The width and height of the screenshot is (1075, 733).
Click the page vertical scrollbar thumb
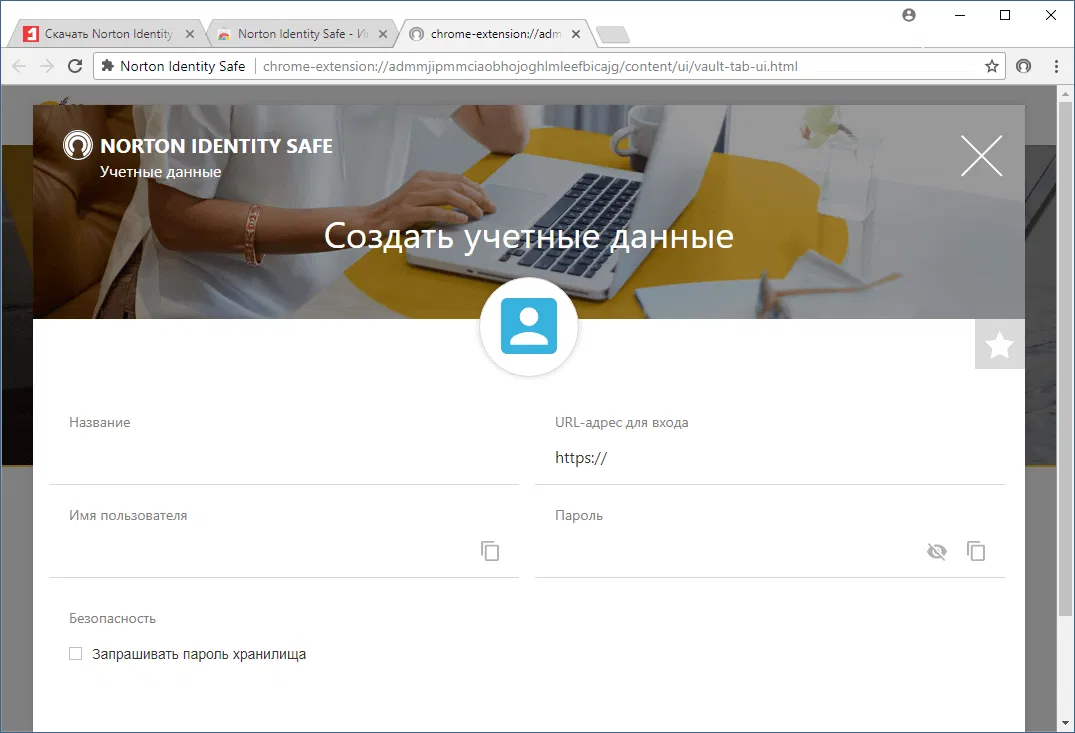[1065, 357]
